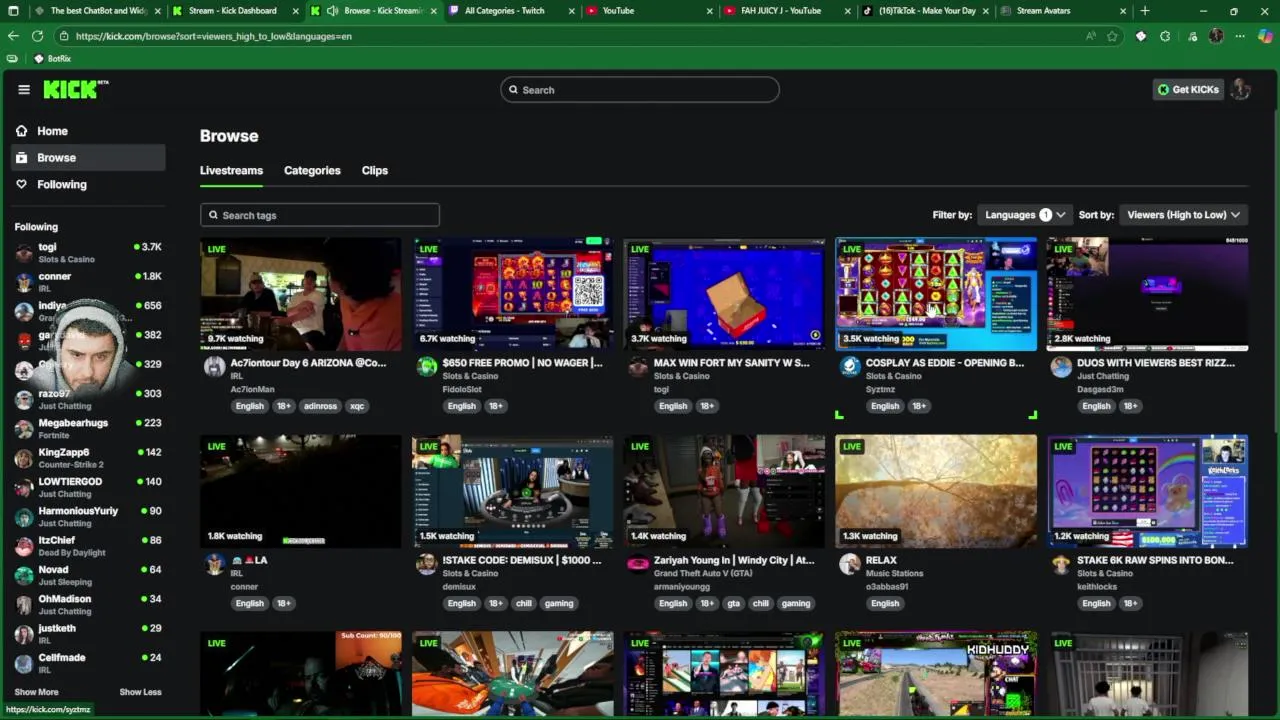Click ItzChief avatar in Following list

[x=24, y=546]
